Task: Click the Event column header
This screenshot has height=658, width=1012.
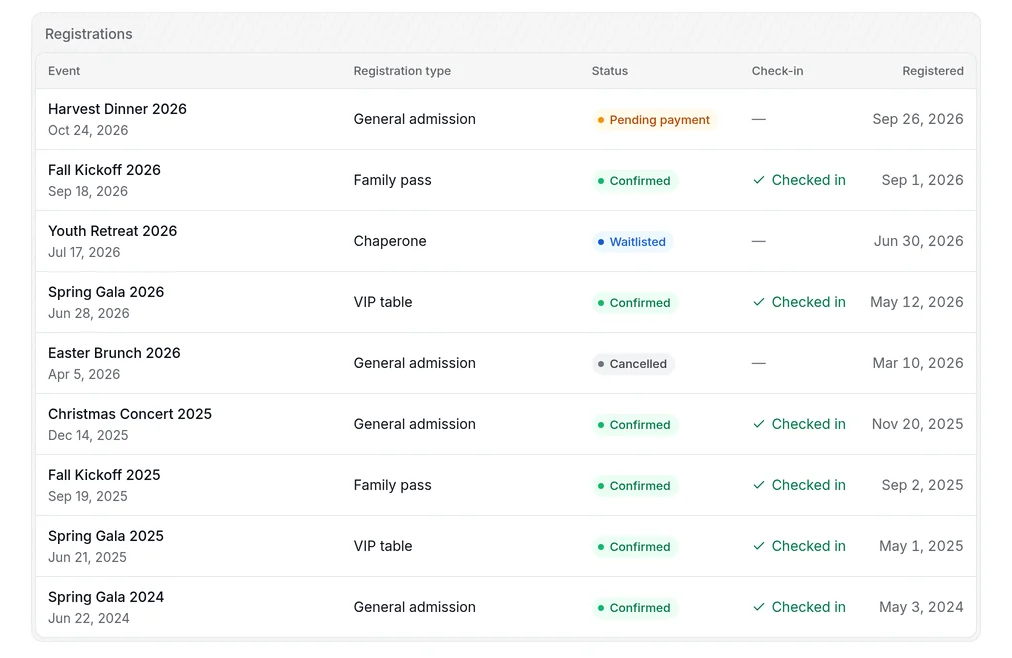Action: click(x=64, y=71)
